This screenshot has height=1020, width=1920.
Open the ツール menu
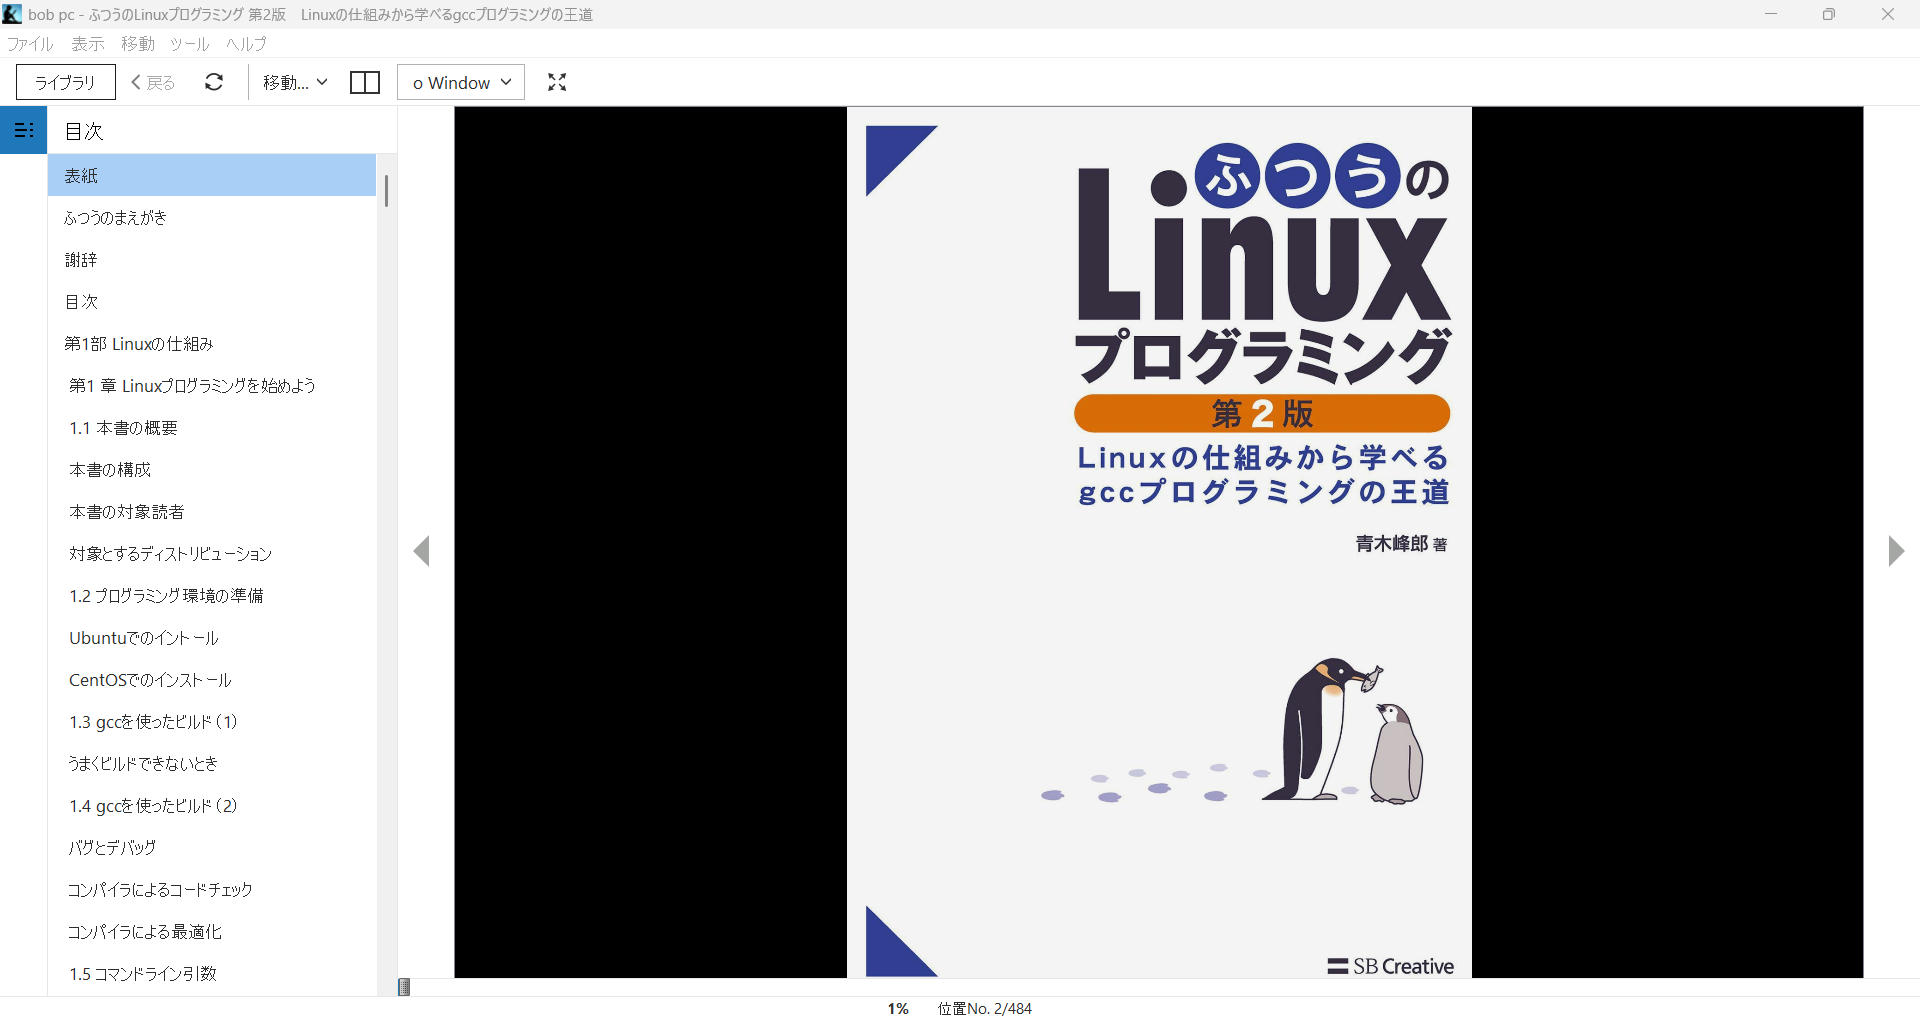(190, 44)
